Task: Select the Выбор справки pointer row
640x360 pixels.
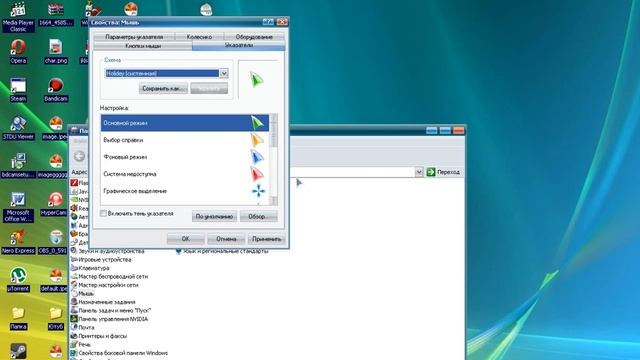Action: 185,140
